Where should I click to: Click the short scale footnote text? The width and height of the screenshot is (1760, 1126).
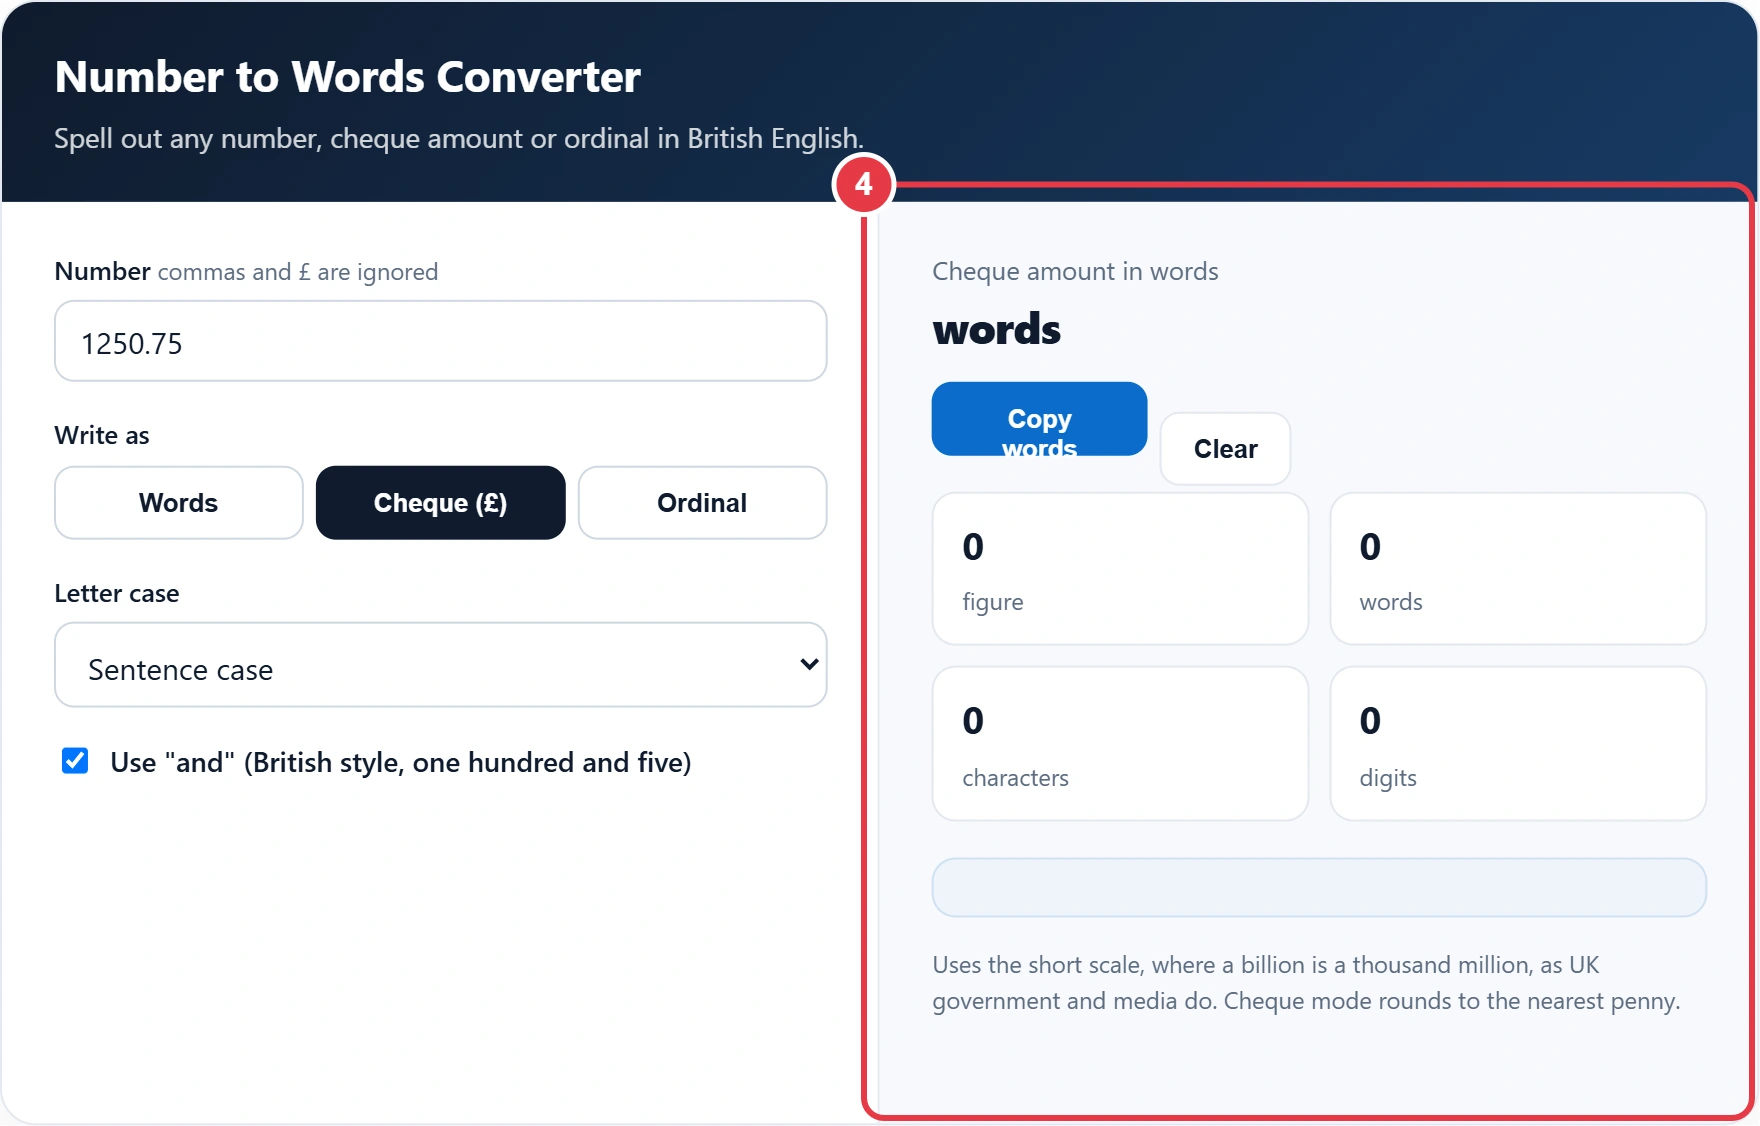click(1306, 983)
